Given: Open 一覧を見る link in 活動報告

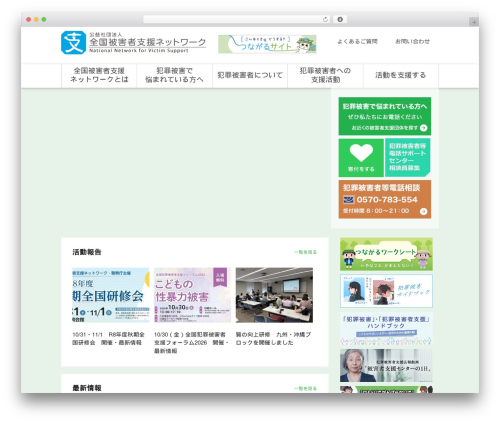Looking at the screenshot, I should (x=305, y=252).
